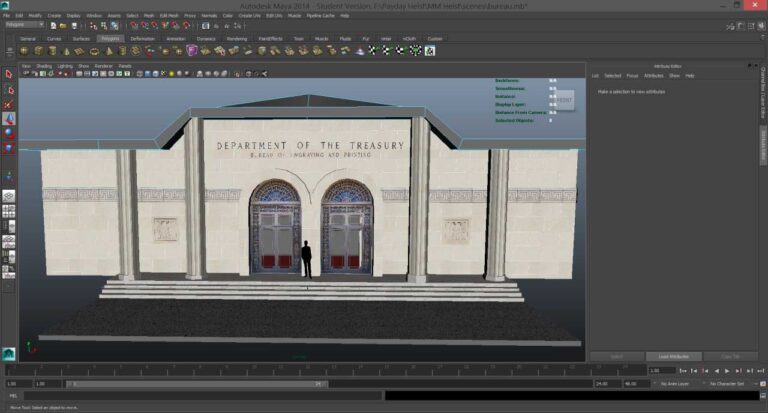768x413 pixels.
Task: Open the viewport Show menu
Action: [x=84, y=66]
